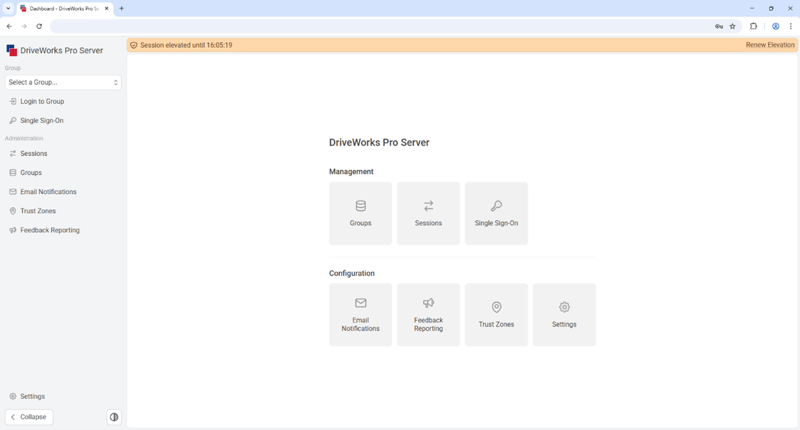Open Single Sign-On from the sidebar
This screenshot has height=430, width=800.
[63, 120]
